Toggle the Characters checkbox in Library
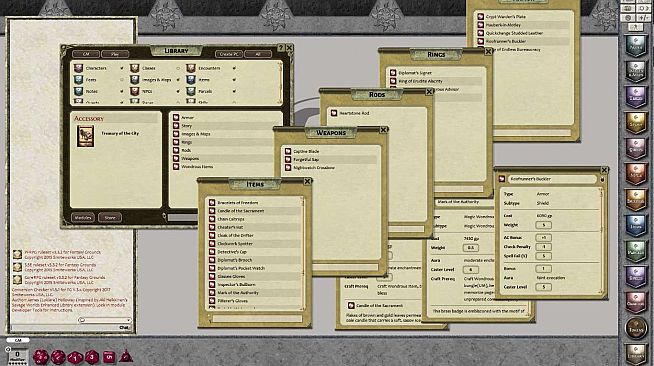This screenshot has width=654, height=366. (122, 68)
